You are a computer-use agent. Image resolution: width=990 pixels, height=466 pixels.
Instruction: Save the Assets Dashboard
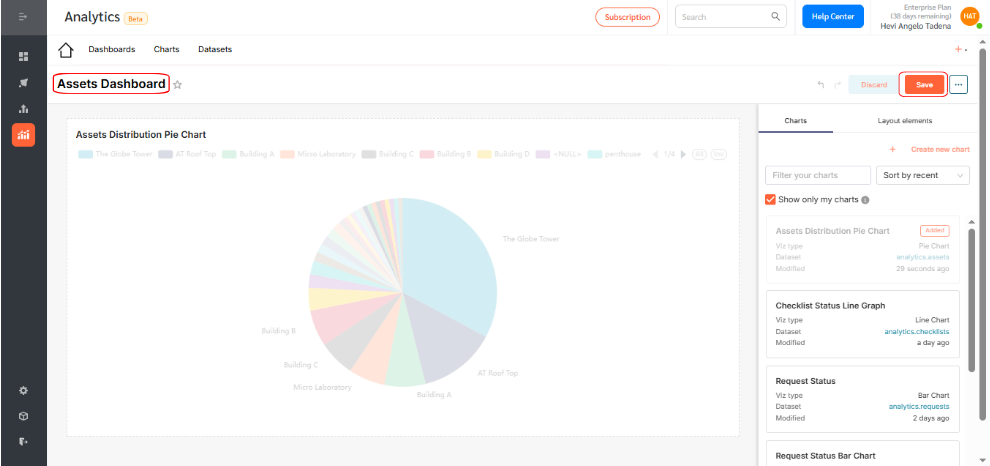924,85
